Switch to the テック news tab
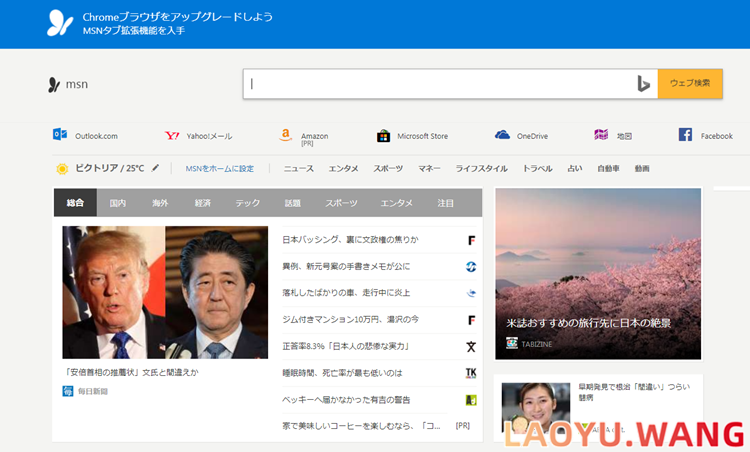This screenshot has height=452, width=750. point(247,203)
